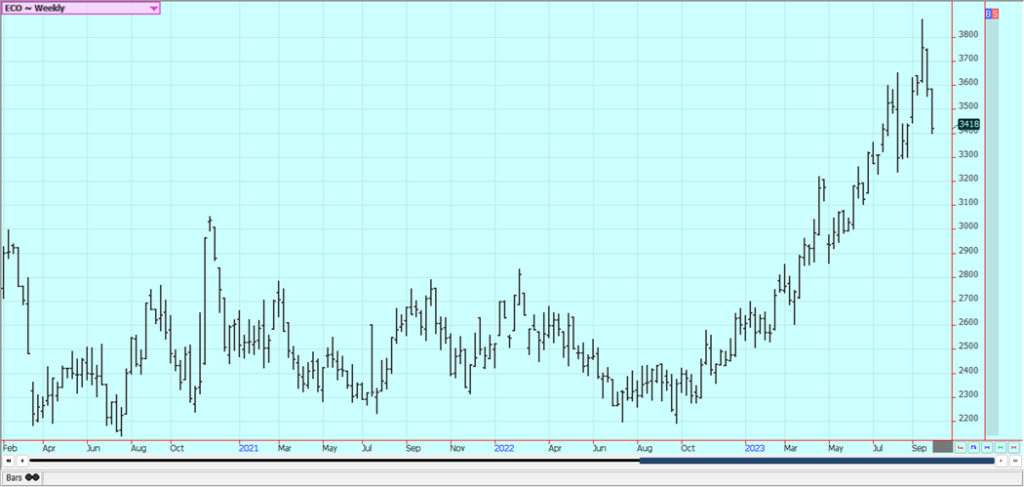Click the vertical slider beneath the B and S buttons
The image size is (1024, 487).
click(993, 227)
